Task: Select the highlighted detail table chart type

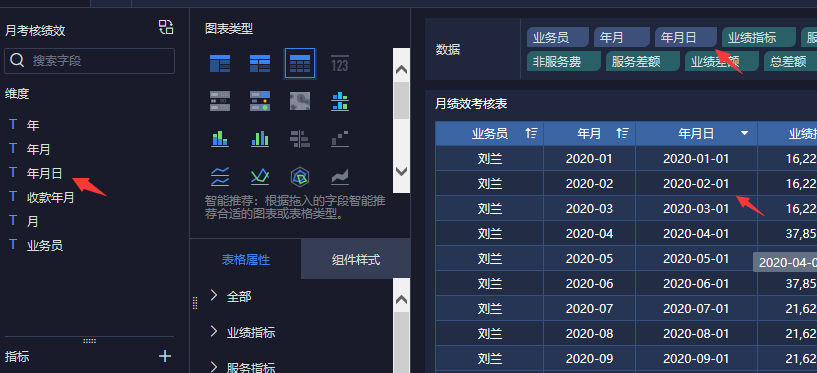Action: 300,64
